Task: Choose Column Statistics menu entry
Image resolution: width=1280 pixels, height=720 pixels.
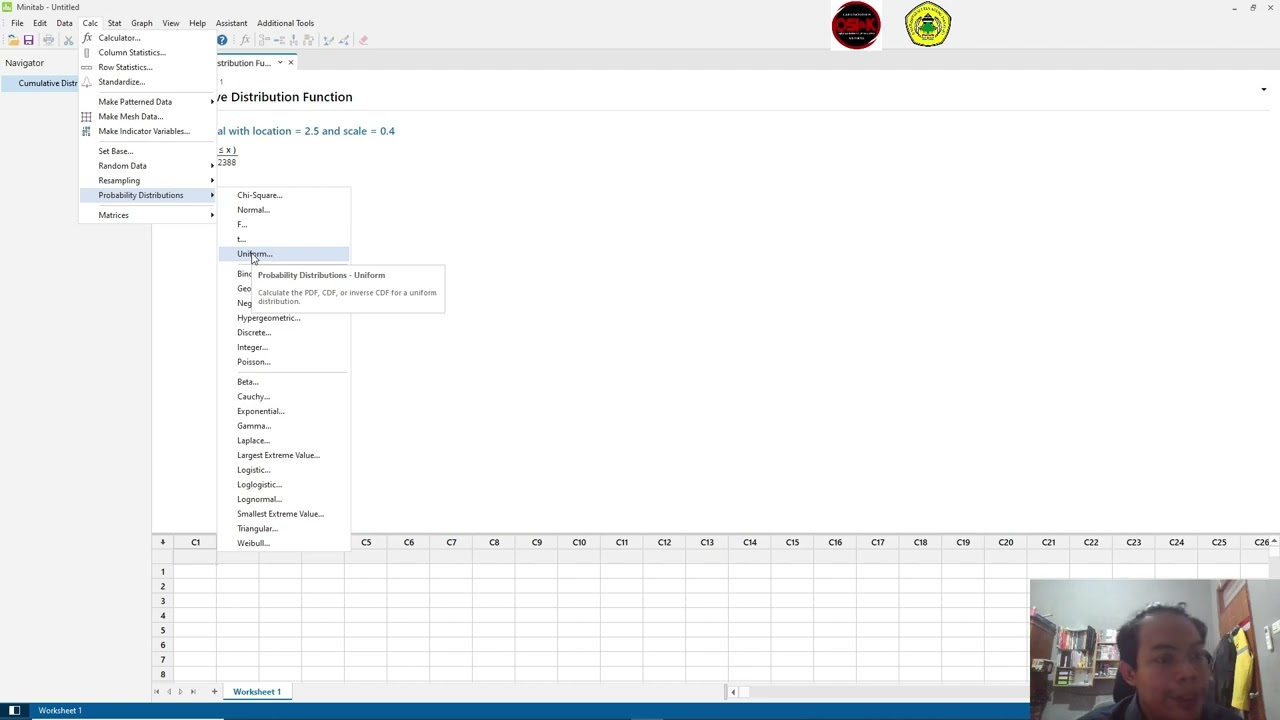Action: point(148,52)
